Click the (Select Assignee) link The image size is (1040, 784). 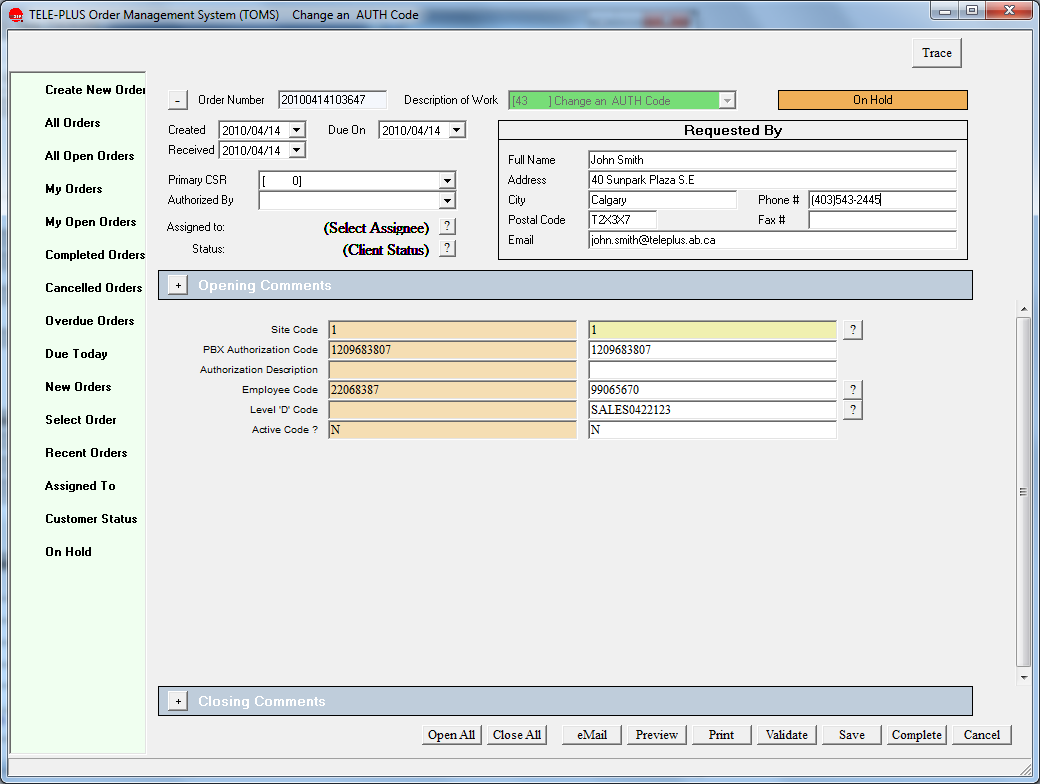376,228
